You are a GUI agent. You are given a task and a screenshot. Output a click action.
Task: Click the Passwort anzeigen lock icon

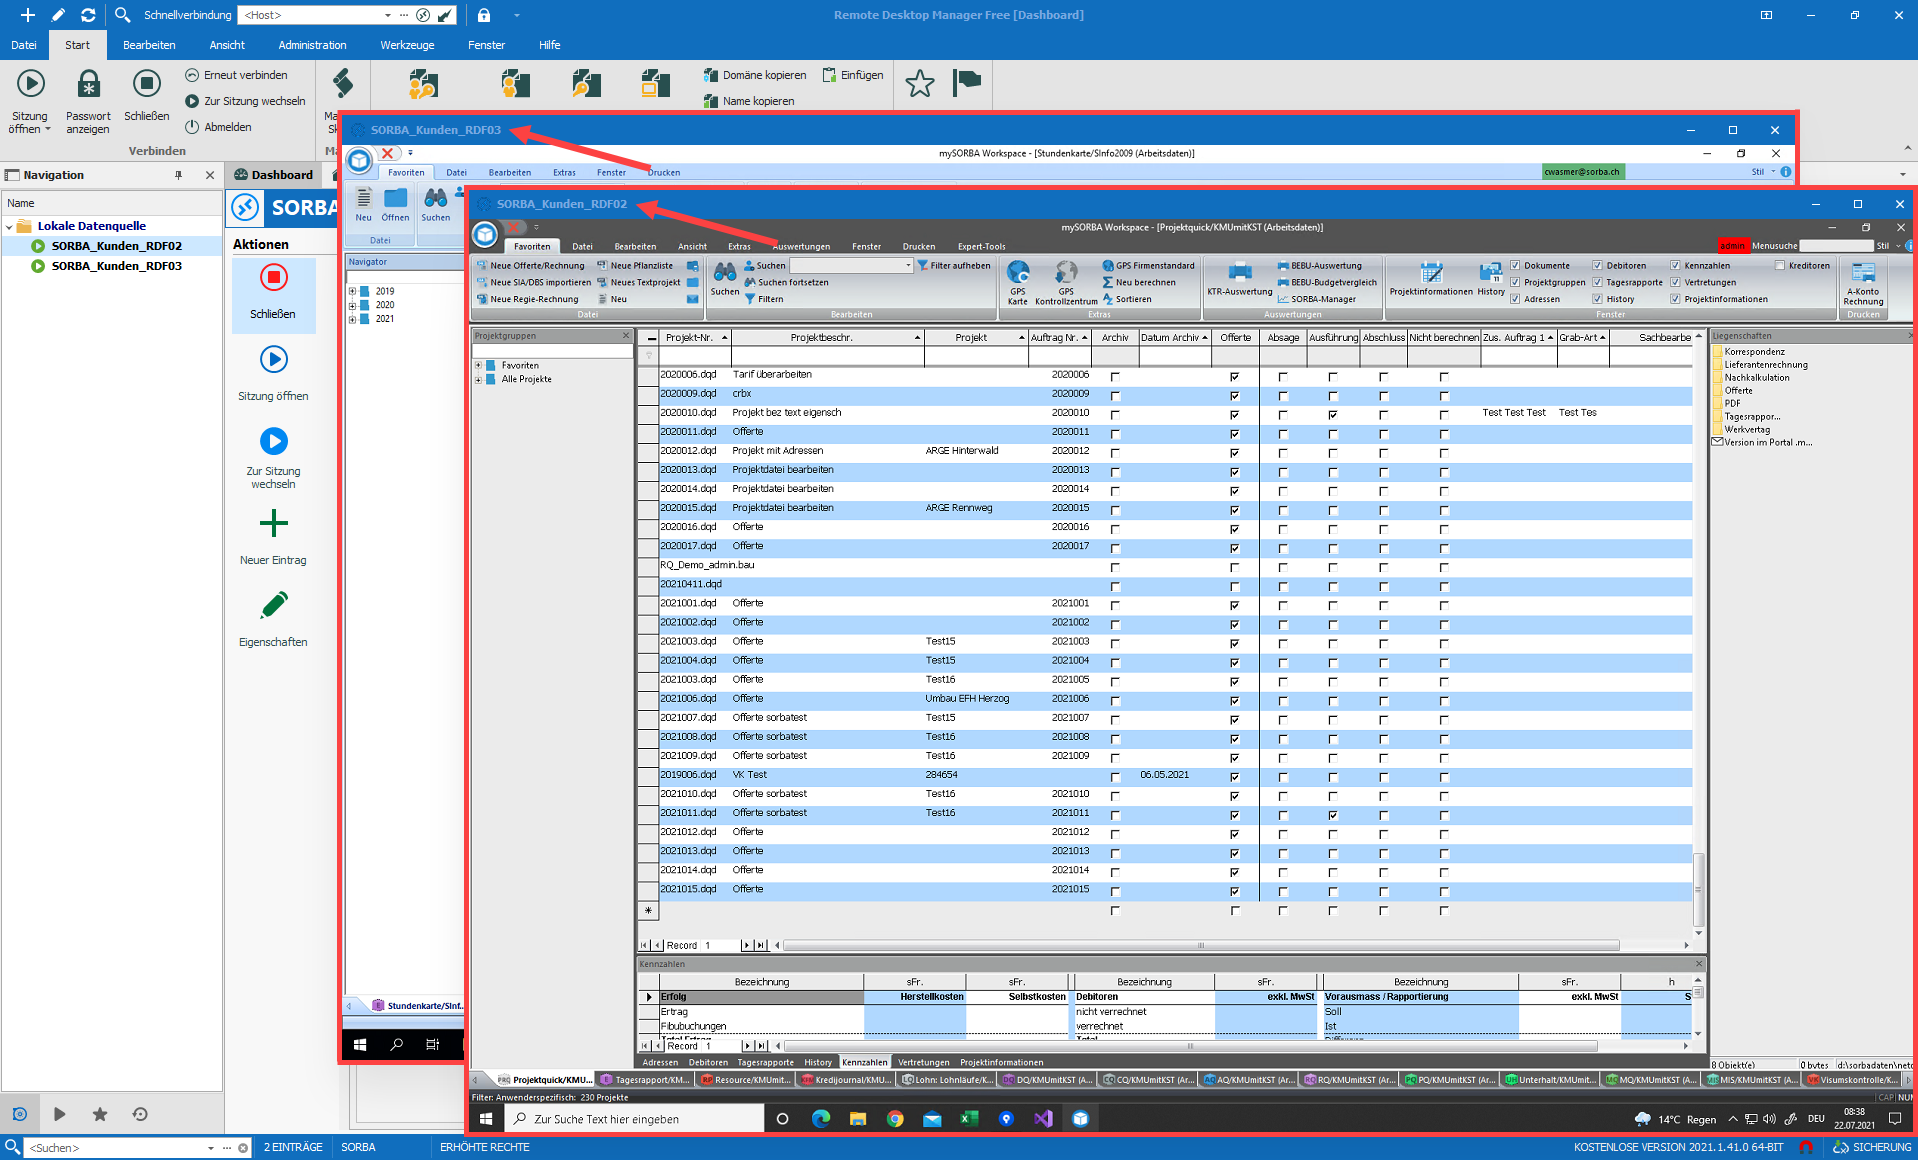tap(88, 84)
